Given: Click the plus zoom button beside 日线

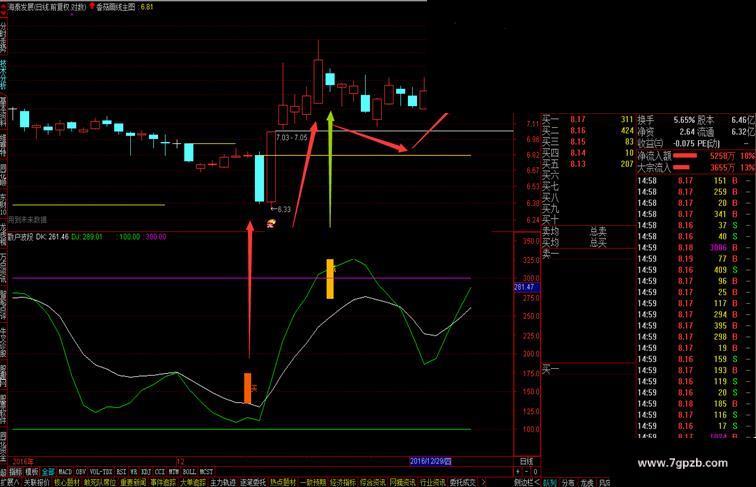Looking at the screenshot, I should [518, 472].
